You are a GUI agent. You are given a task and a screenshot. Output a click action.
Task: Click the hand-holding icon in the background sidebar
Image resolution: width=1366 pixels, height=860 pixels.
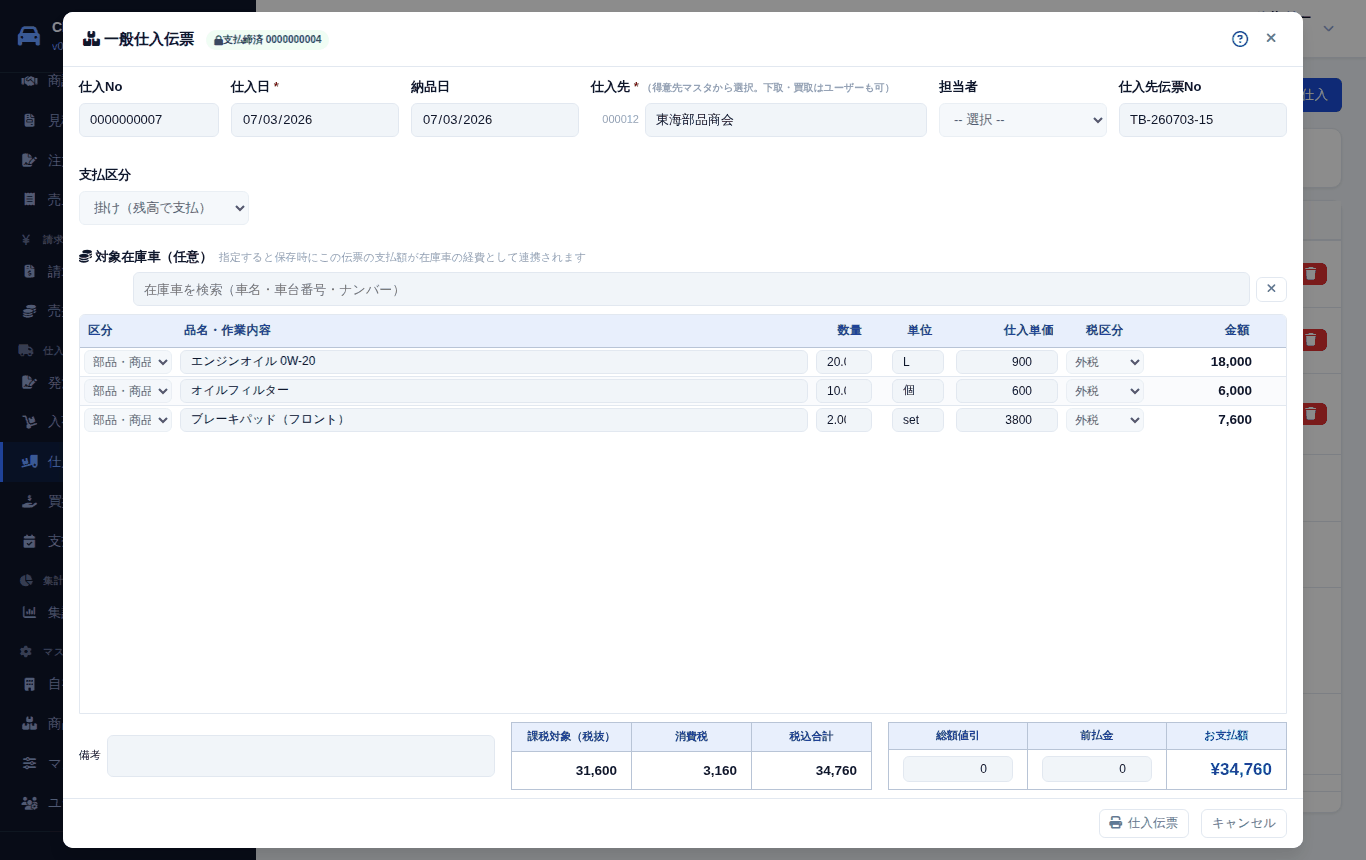tap(29, 501)
